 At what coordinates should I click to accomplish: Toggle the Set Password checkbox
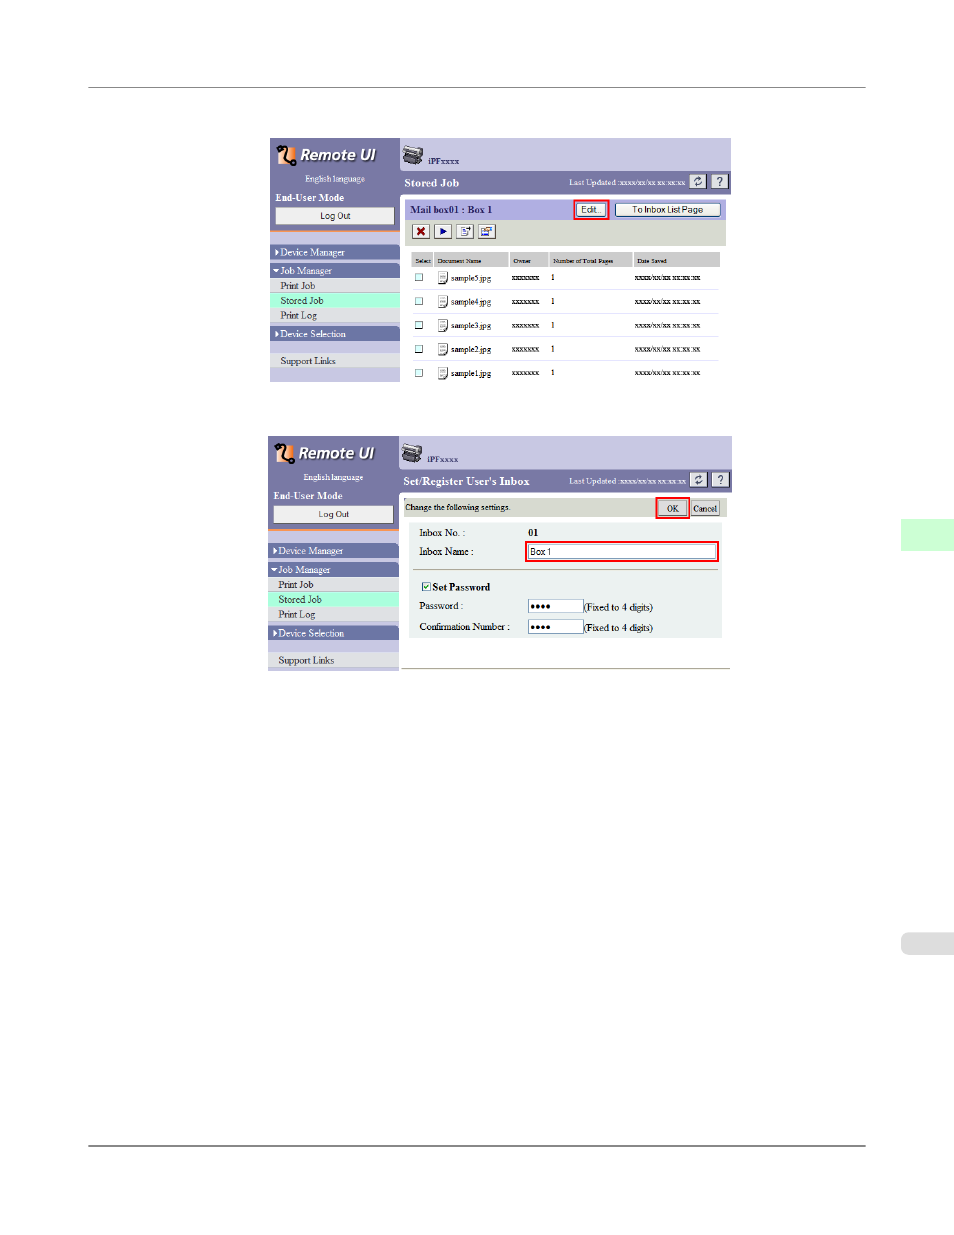click(x=426, y=587)
